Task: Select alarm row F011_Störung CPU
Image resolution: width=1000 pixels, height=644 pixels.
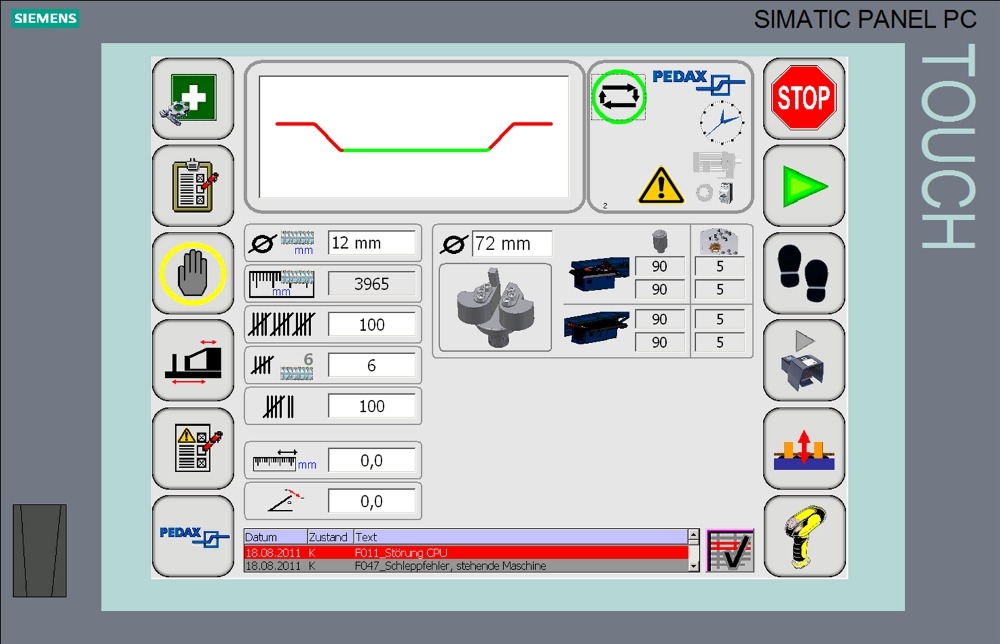Action: (x=466, y=552)
